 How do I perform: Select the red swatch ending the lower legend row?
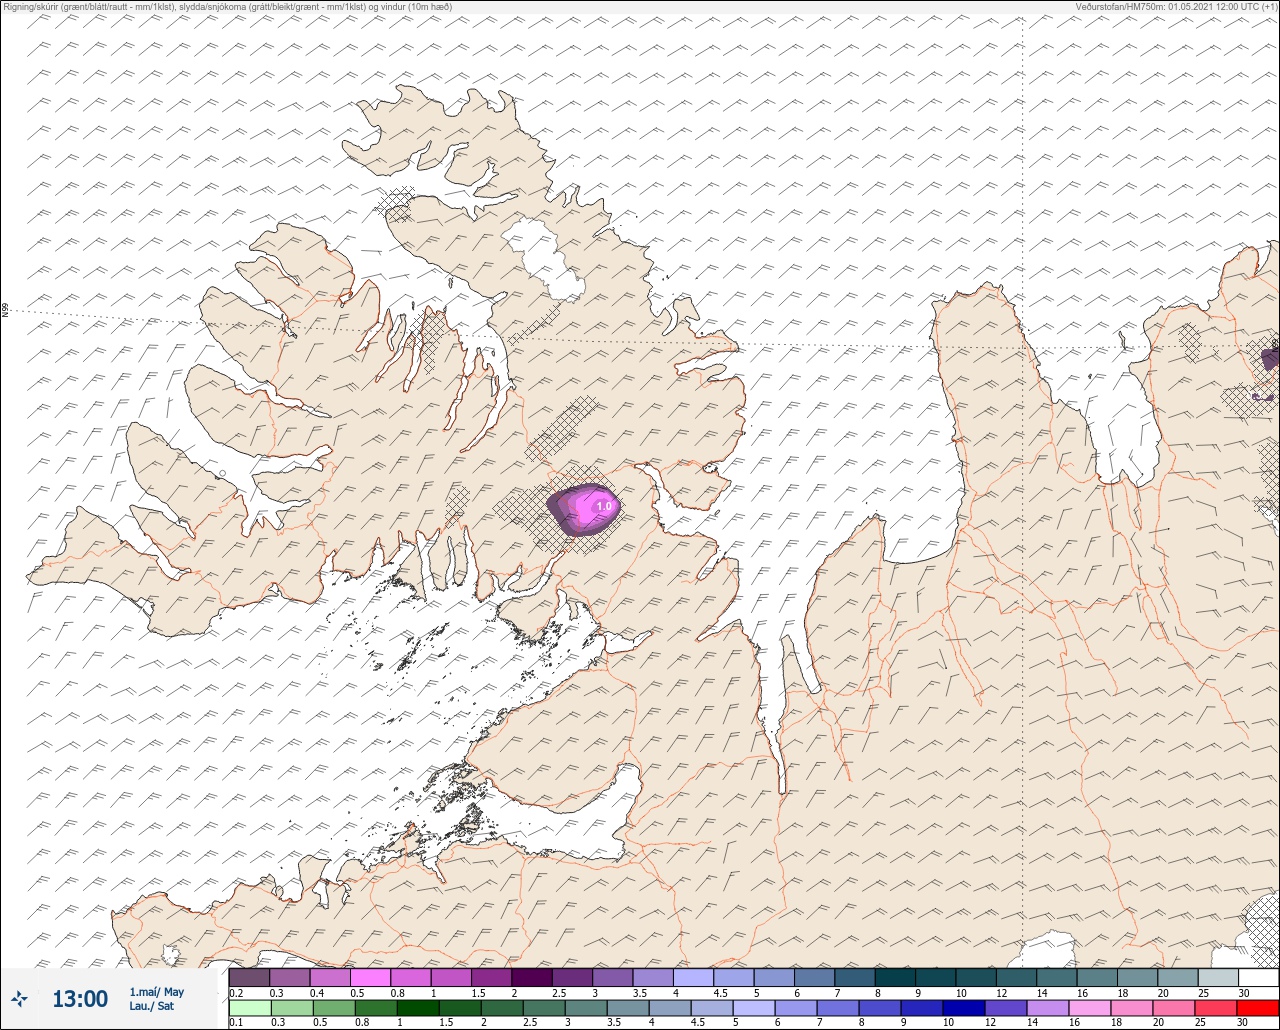1258,1008
